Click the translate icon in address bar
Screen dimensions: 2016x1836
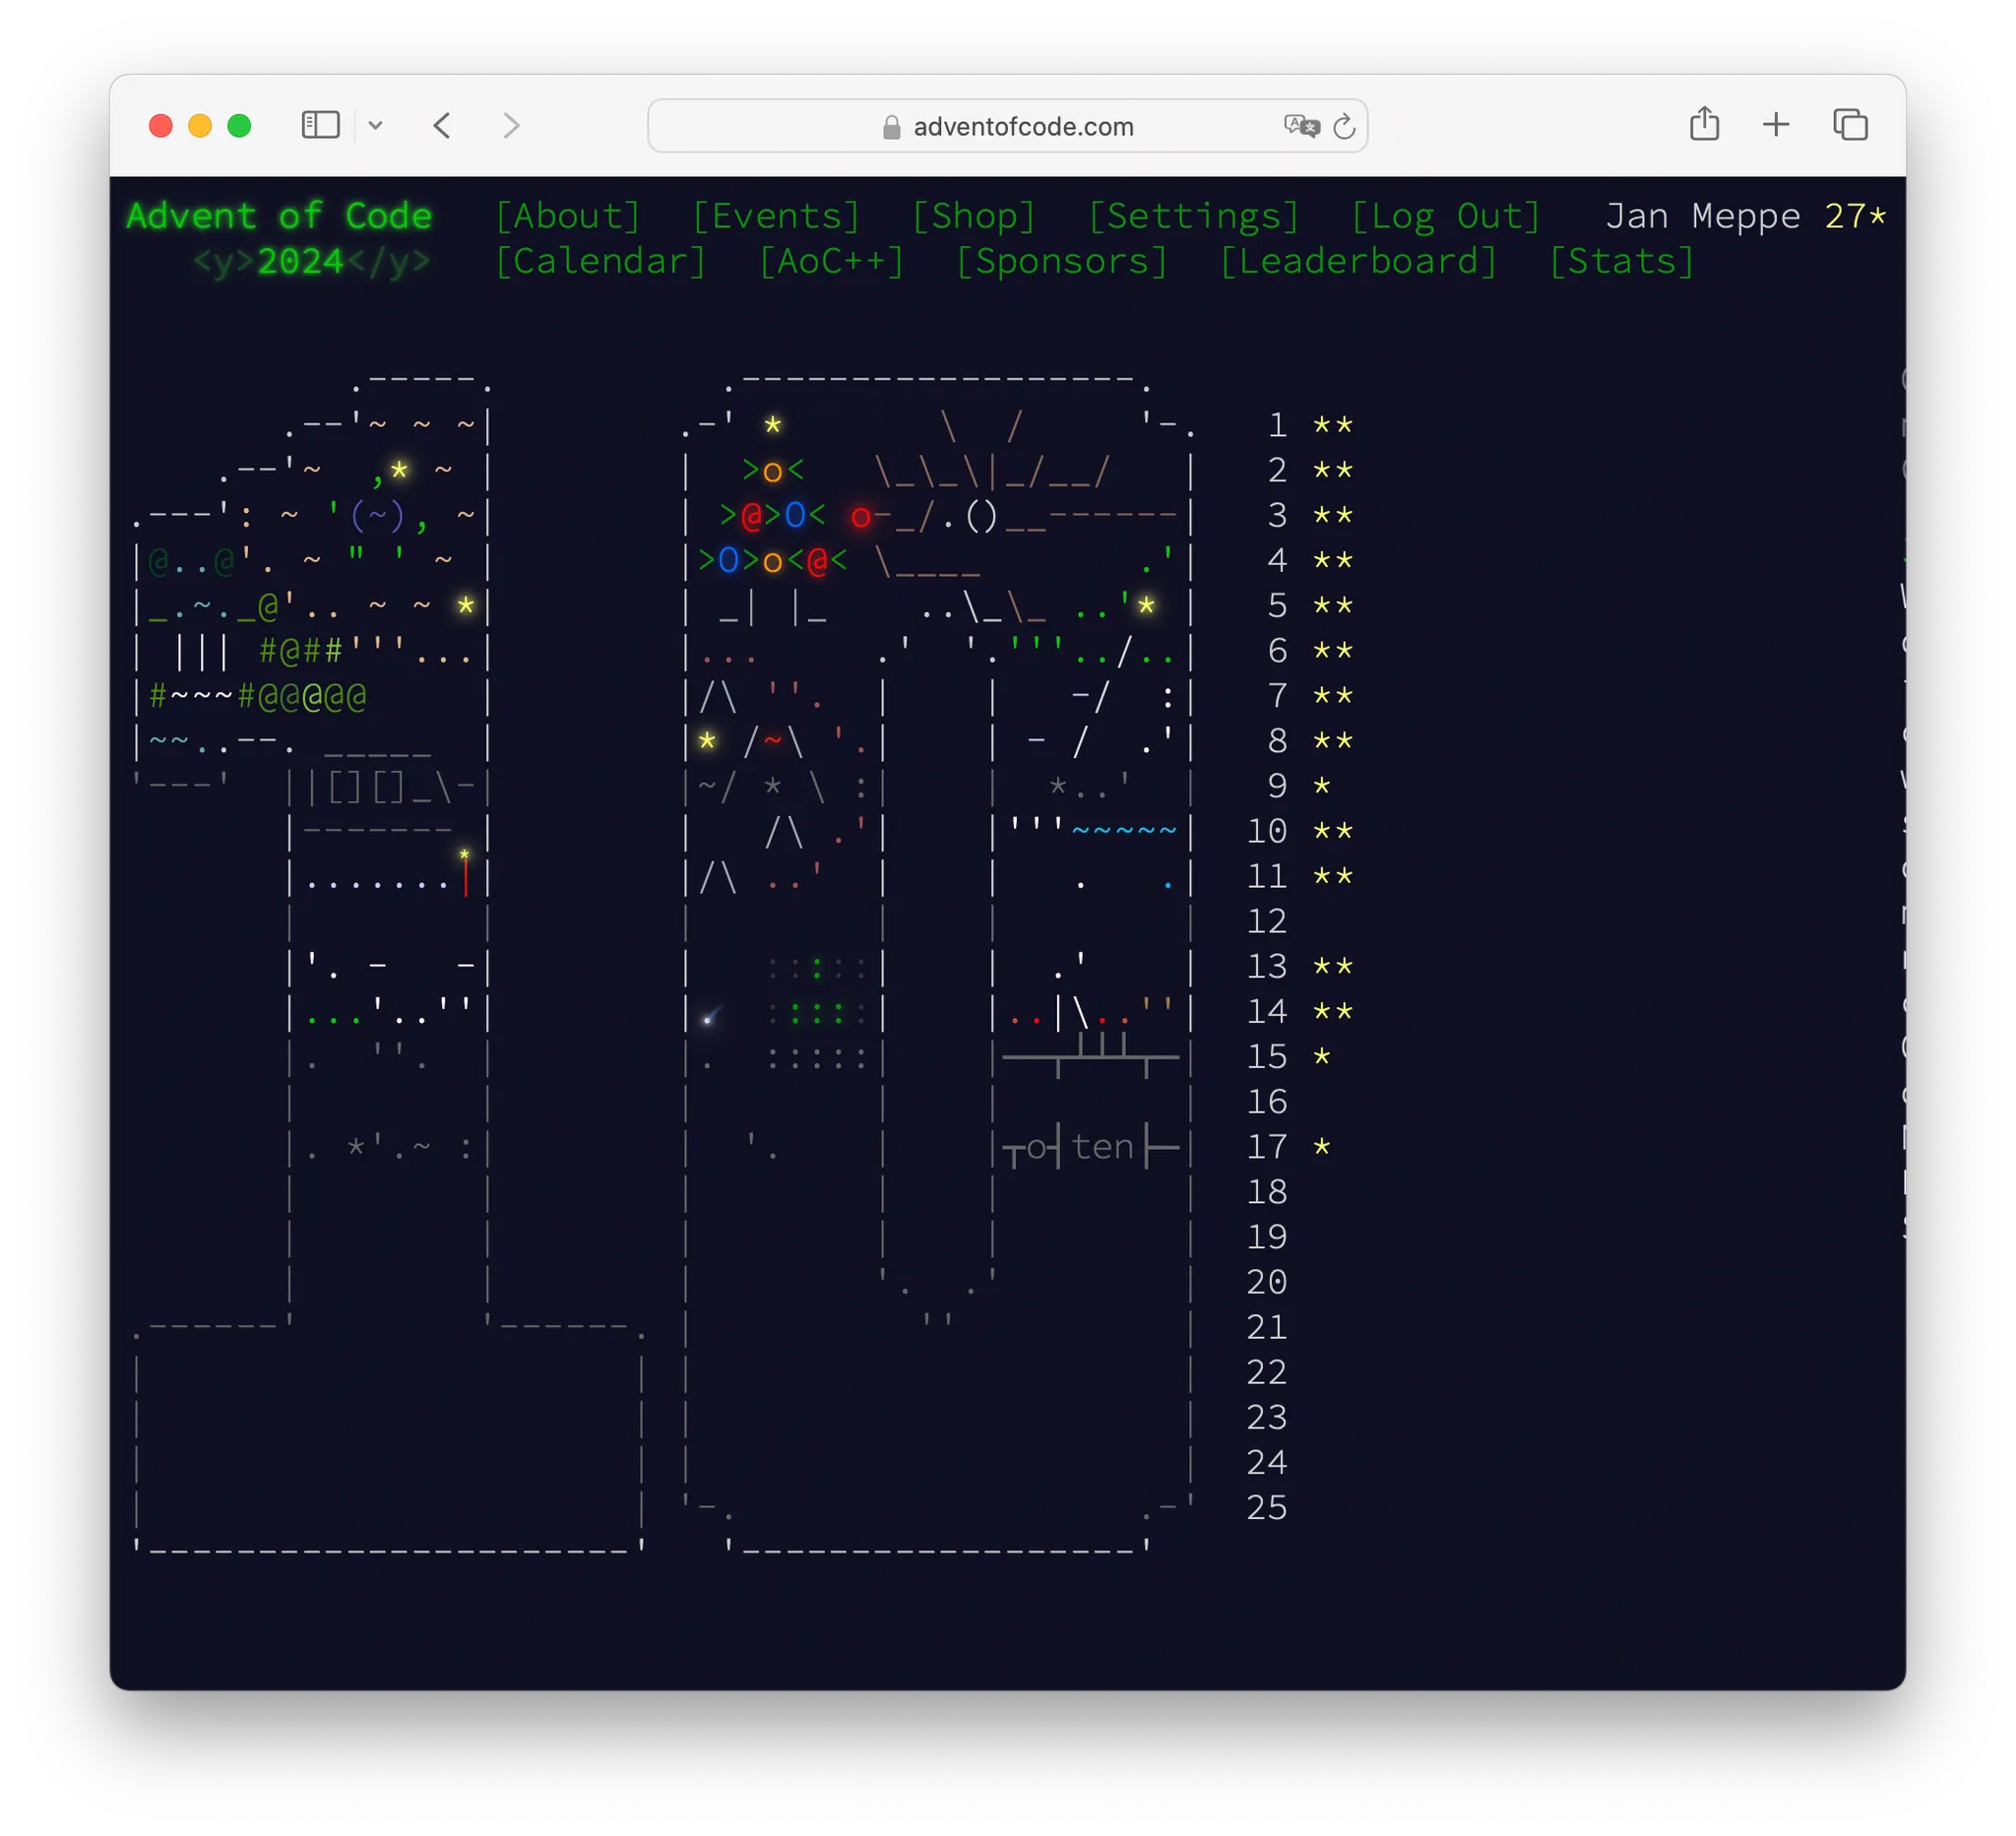[x=1301, y=126]
